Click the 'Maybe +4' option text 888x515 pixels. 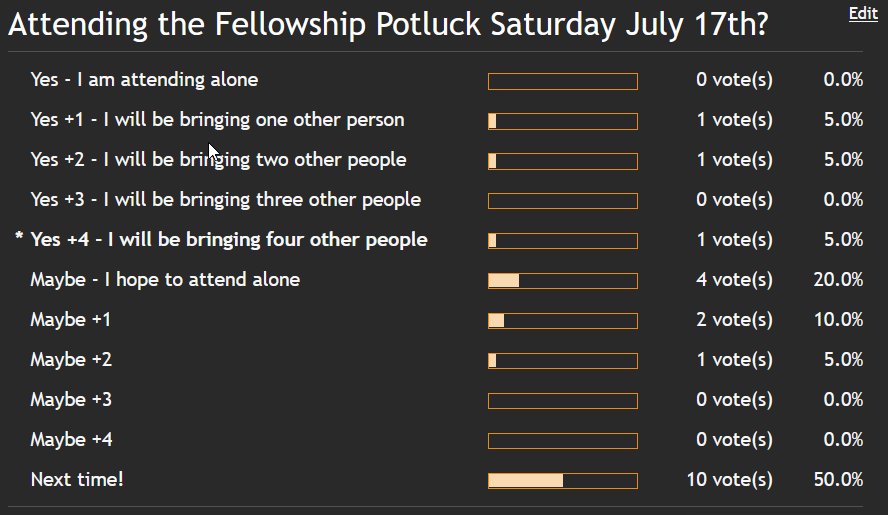click(71, 440)
